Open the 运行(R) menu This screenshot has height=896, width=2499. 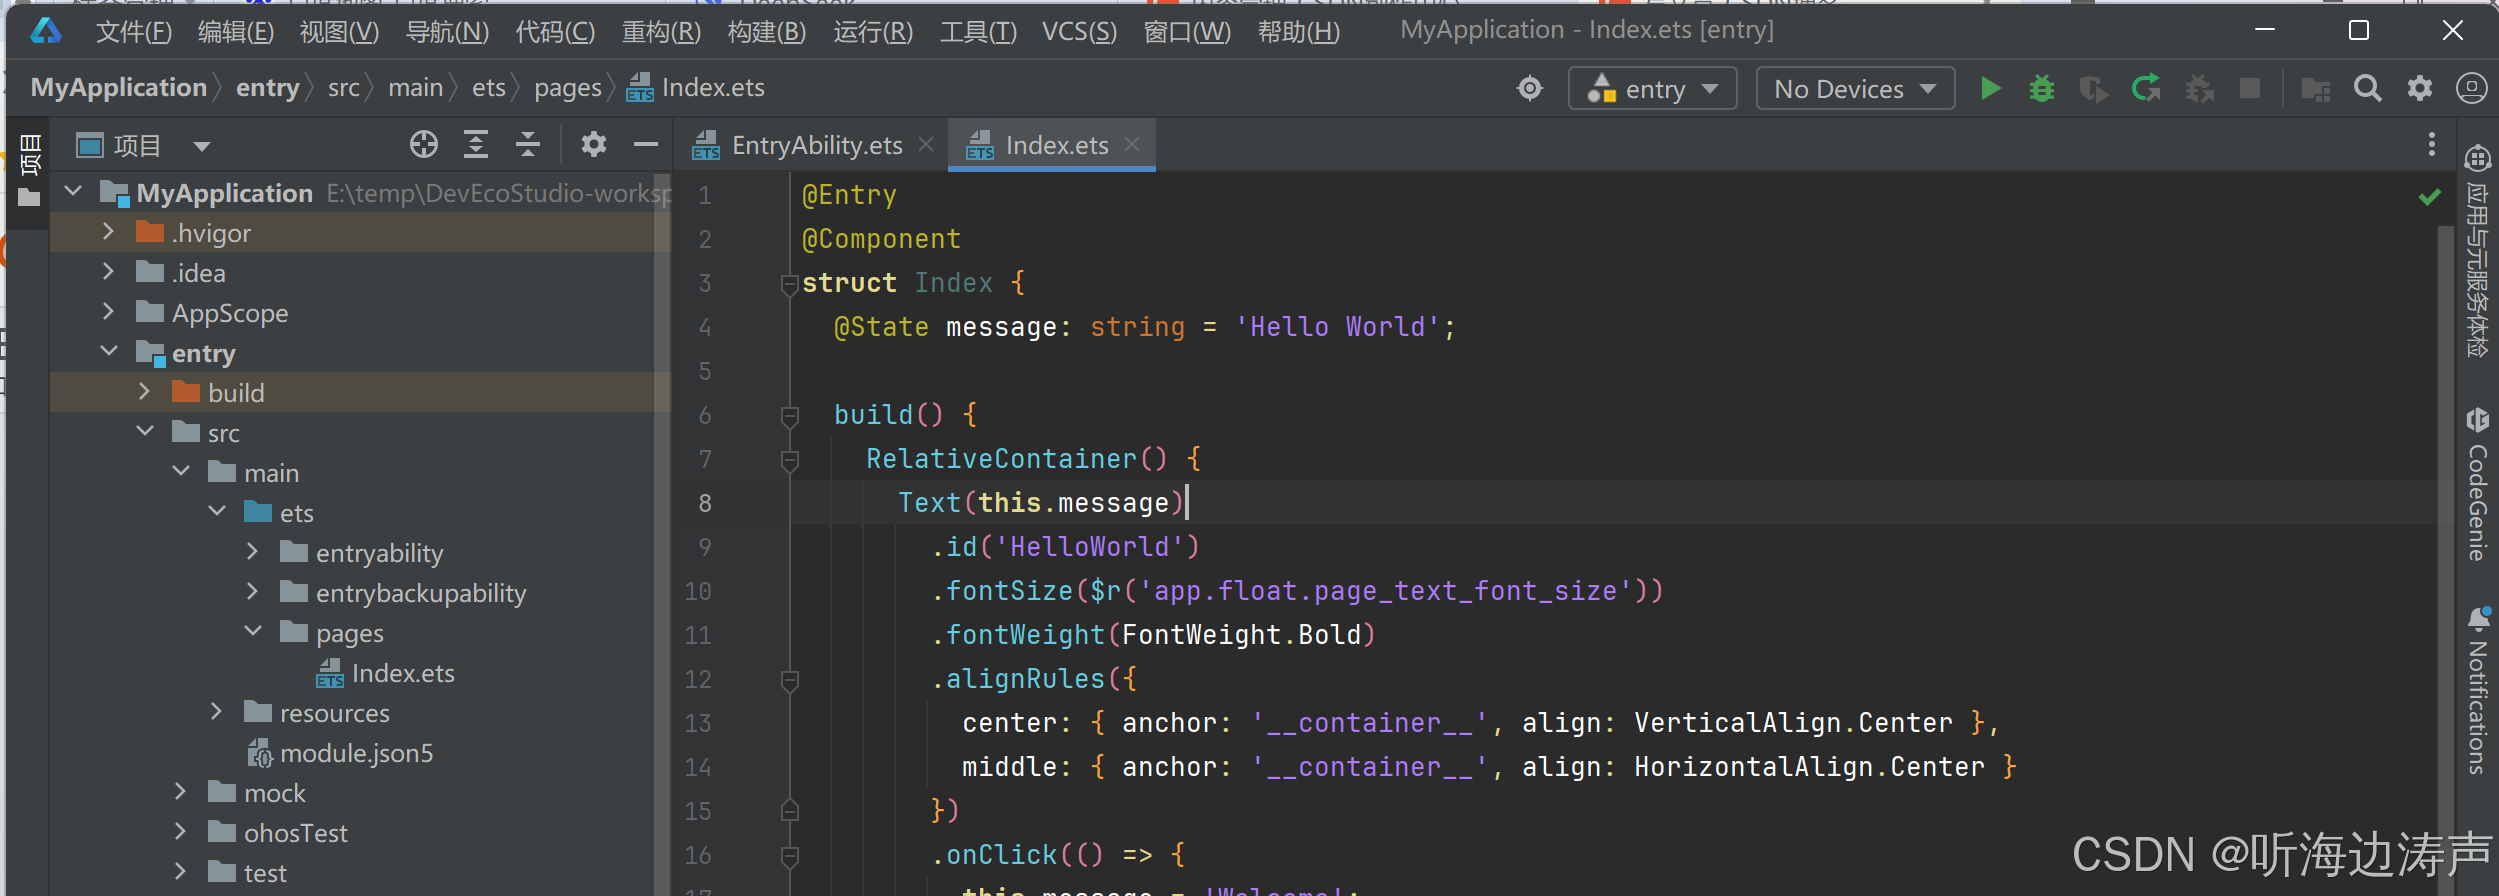pos(873,32)
